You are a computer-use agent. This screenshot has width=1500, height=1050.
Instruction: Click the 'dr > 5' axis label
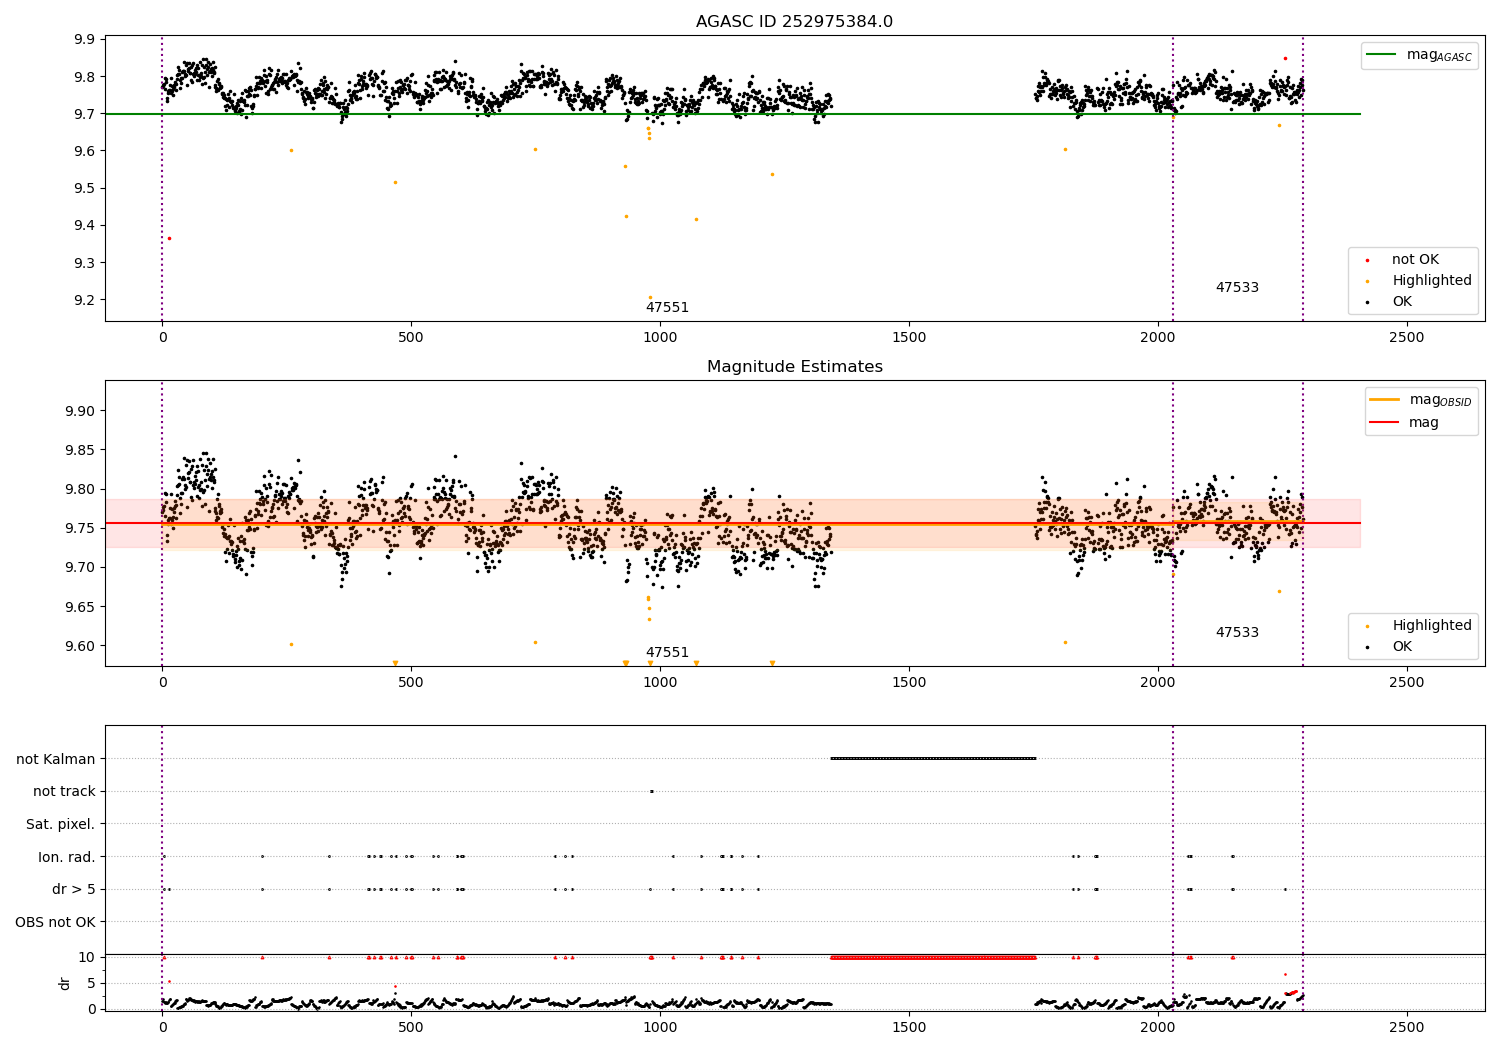pyautogui.click(x=74, y=890)
